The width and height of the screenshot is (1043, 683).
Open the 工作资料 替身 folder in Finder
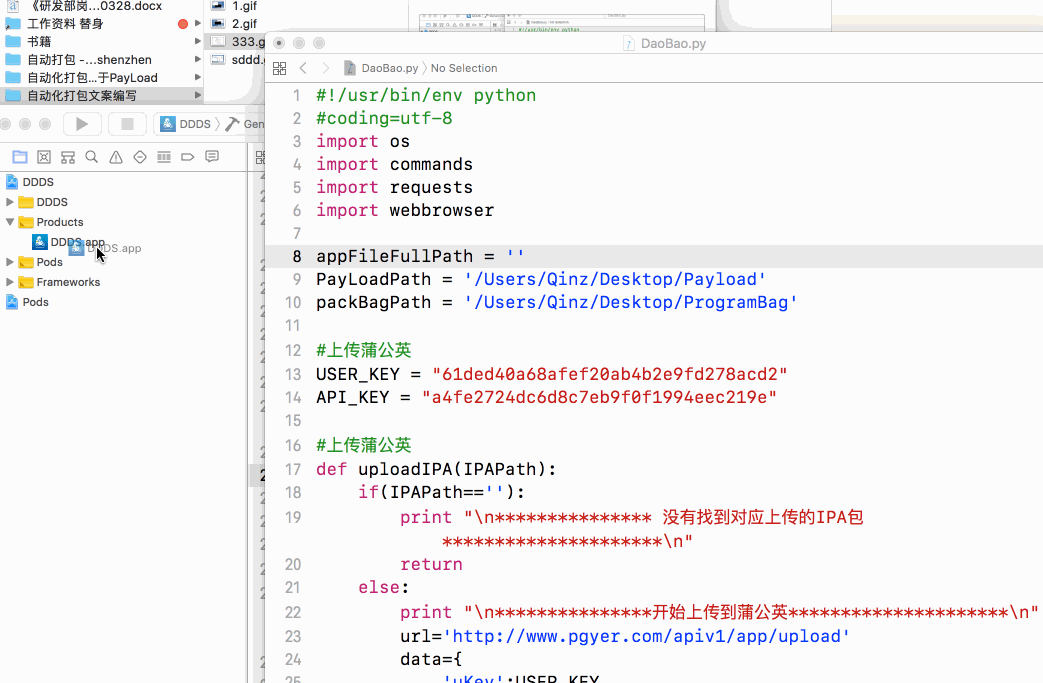55,23
